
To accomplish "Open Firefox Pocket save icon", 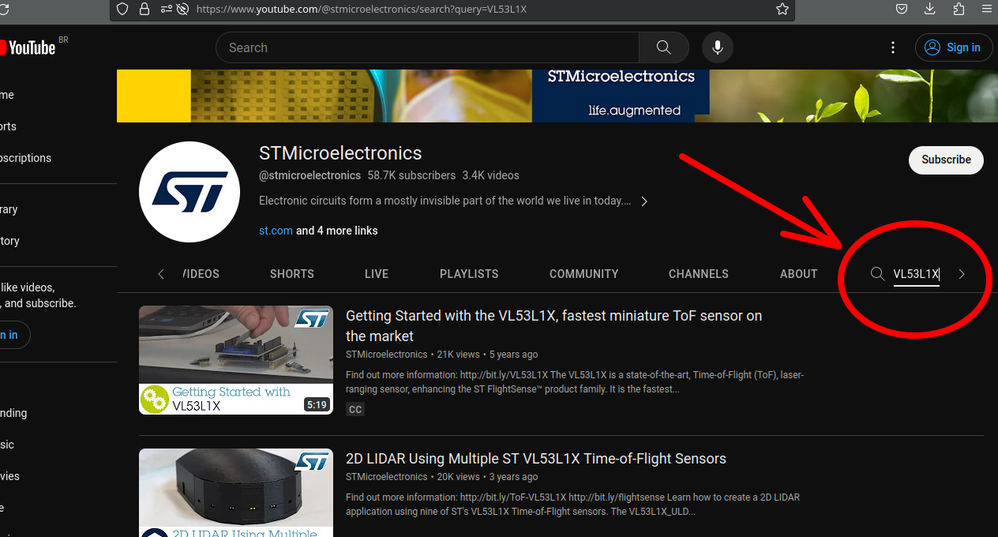I will tap(901, 9).
